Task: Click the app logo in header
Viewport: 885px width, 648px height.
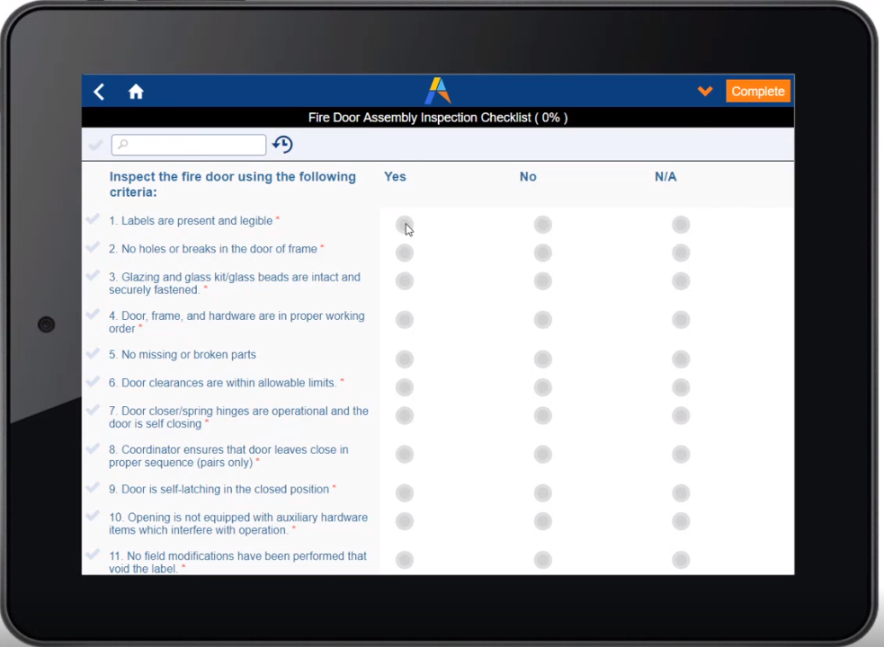Action: tap(438, 91)
